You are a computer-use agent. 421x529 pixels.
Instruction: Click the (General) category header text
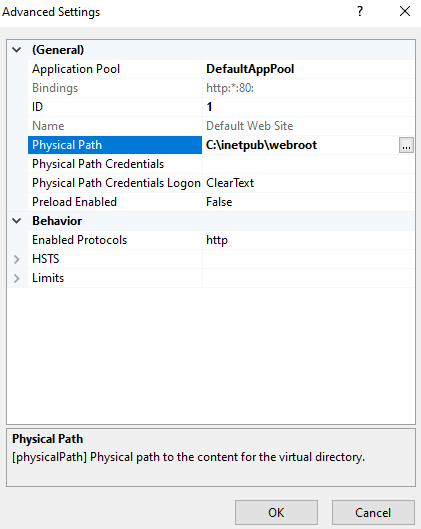click(58, 50)
